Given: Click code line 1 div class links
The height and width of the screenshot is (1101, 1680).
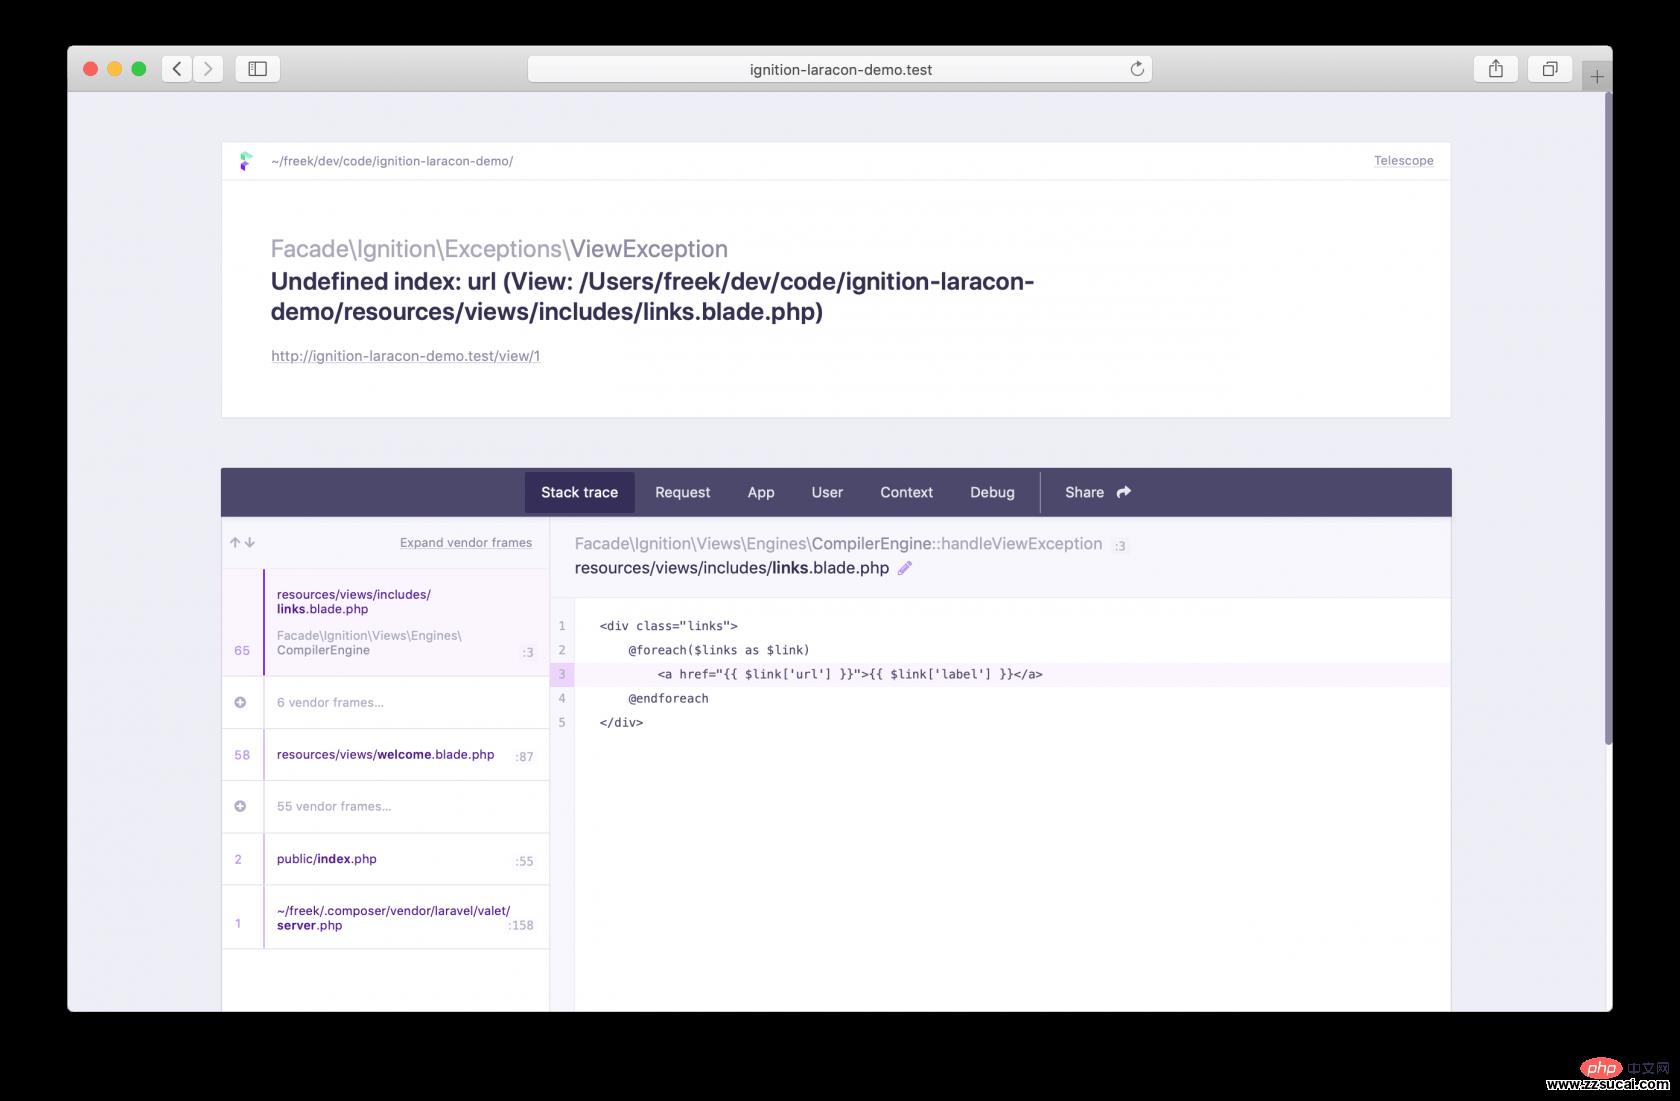Looking at the screenshot, I should [668, 626].
